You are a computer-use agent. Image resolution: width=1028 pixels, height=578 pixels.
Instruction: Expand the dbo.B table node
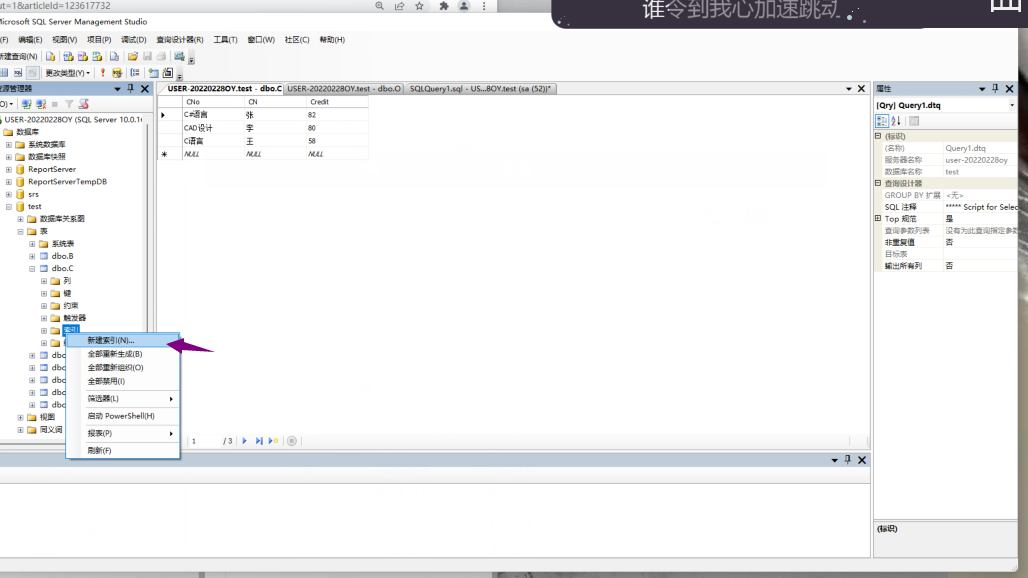tap(30, 255)
